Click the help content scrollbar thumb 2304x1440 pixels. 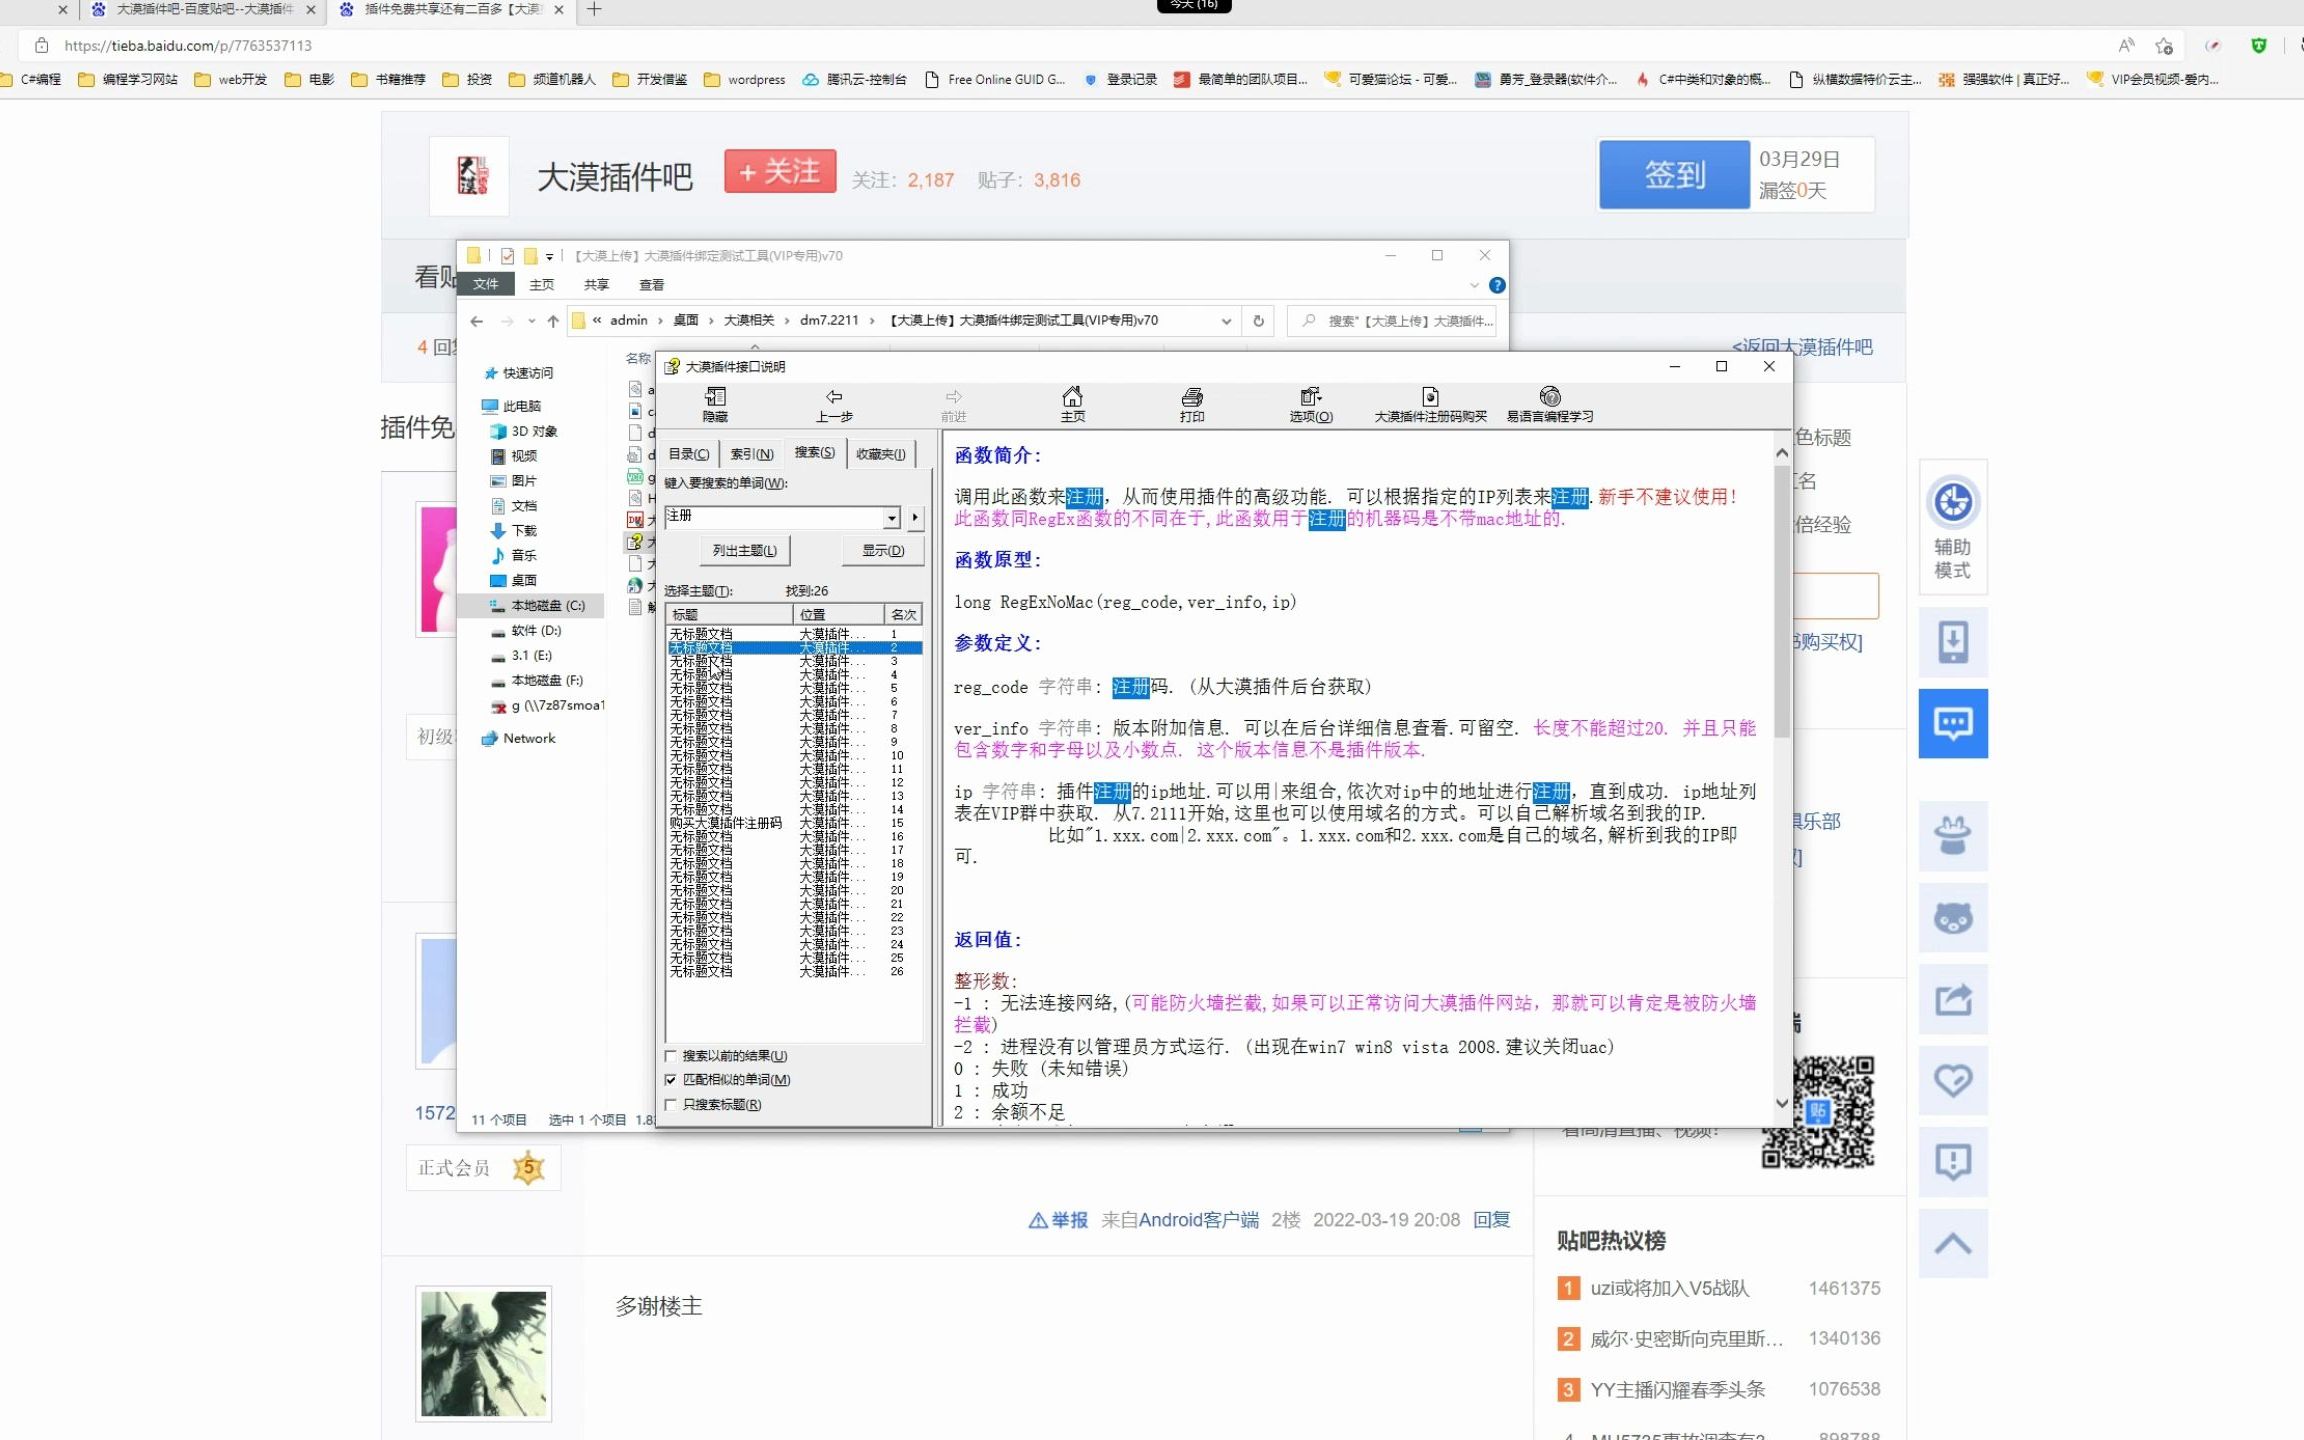(1782, 602)
